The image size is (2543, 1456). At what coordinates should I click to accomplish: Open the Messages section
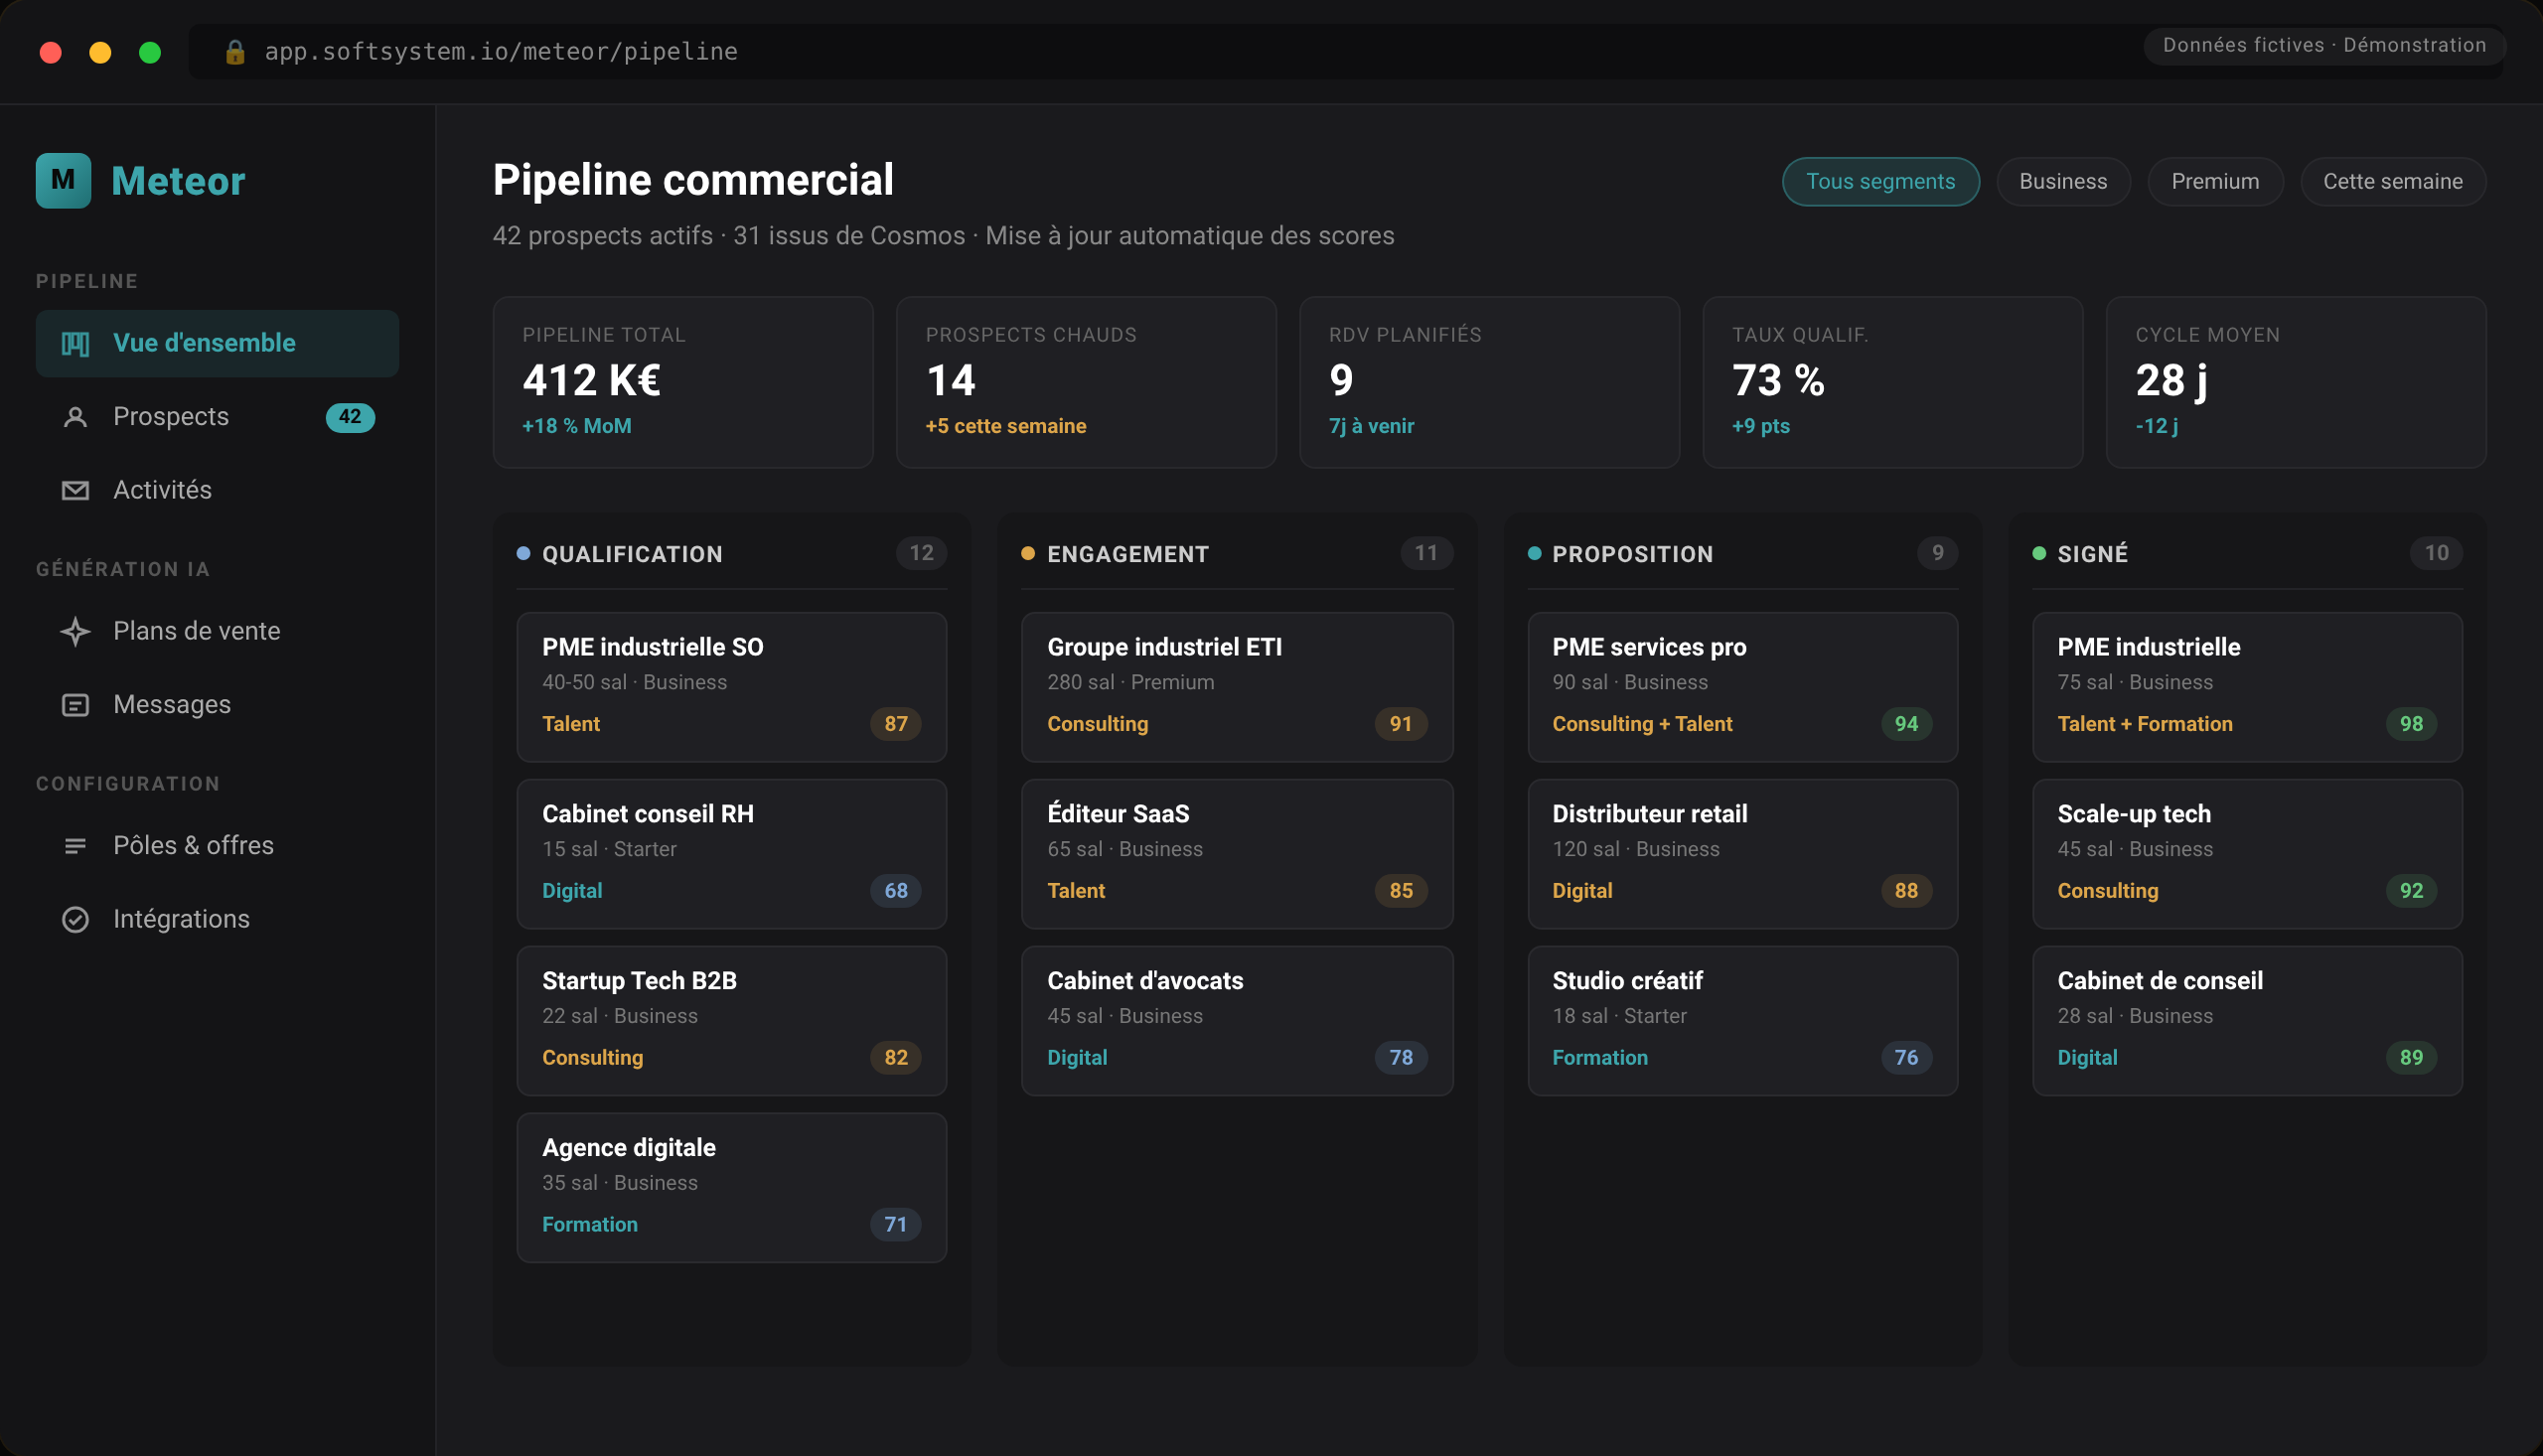pyautogui.click(x=217, y=705)
